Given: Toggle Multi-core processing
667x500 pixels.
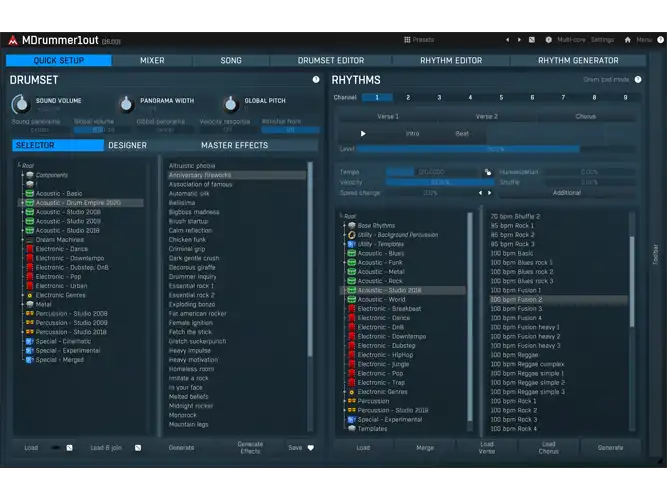Looking at the screenshot, I should click(x=571, y=40).
